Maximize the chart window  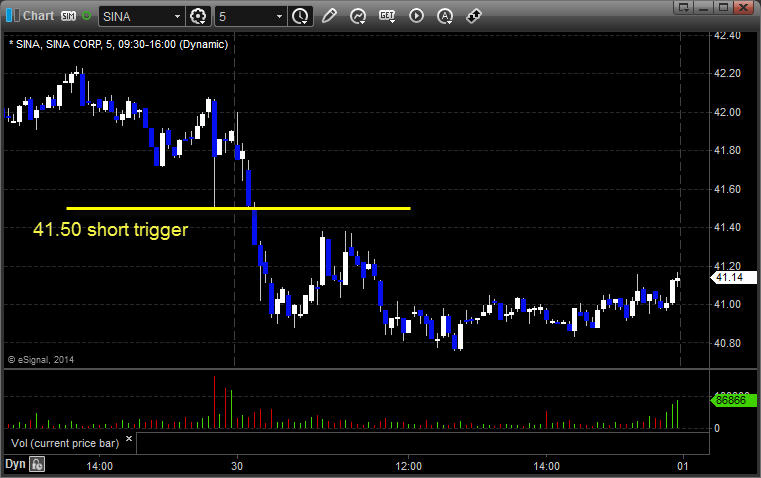[724, 7]
